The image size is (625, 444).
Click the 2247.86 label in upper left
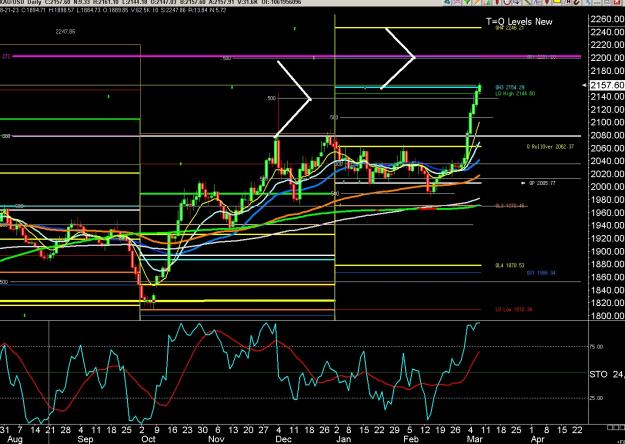[x=65, y=31]
